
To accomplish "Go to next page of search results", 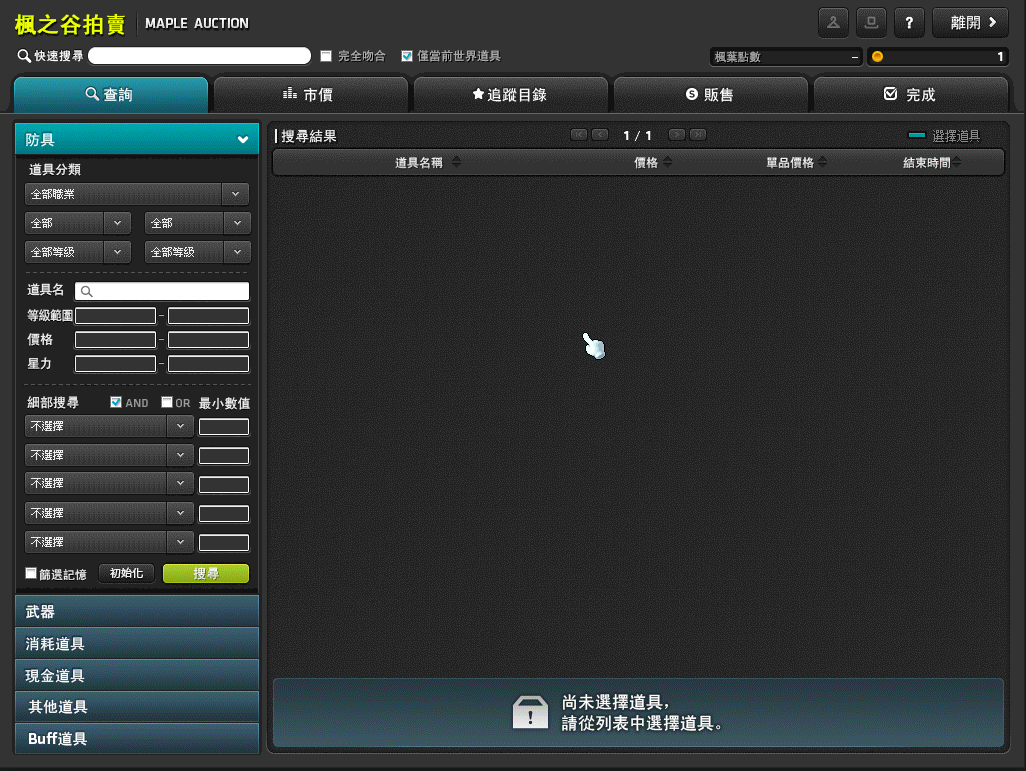I will click(677, 135).
